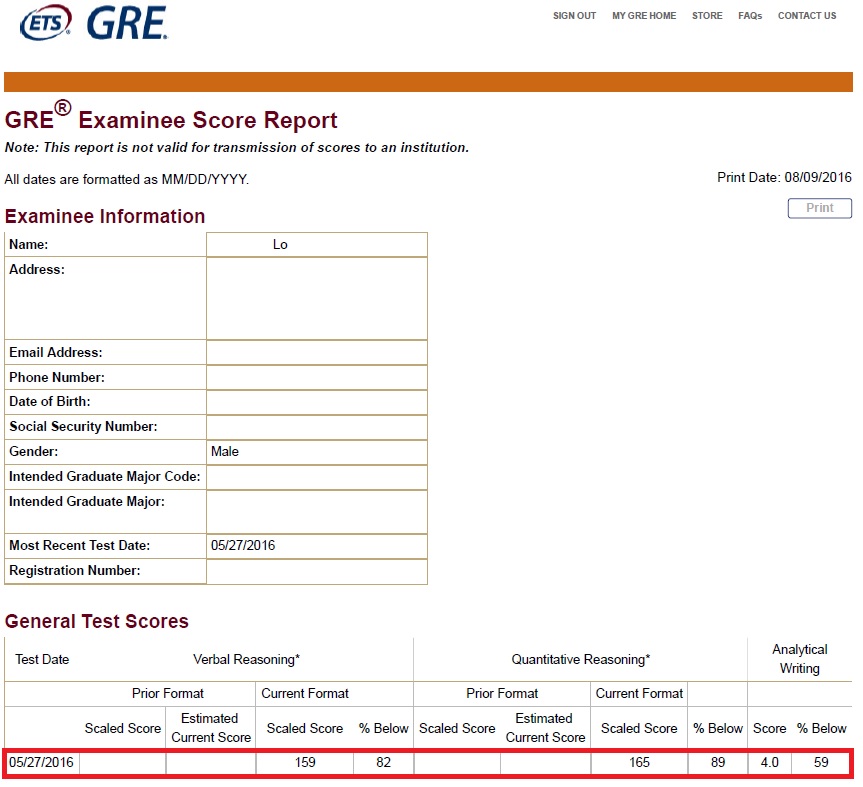
Task: Click the note about report validity
Action: (x=237, y=147)
